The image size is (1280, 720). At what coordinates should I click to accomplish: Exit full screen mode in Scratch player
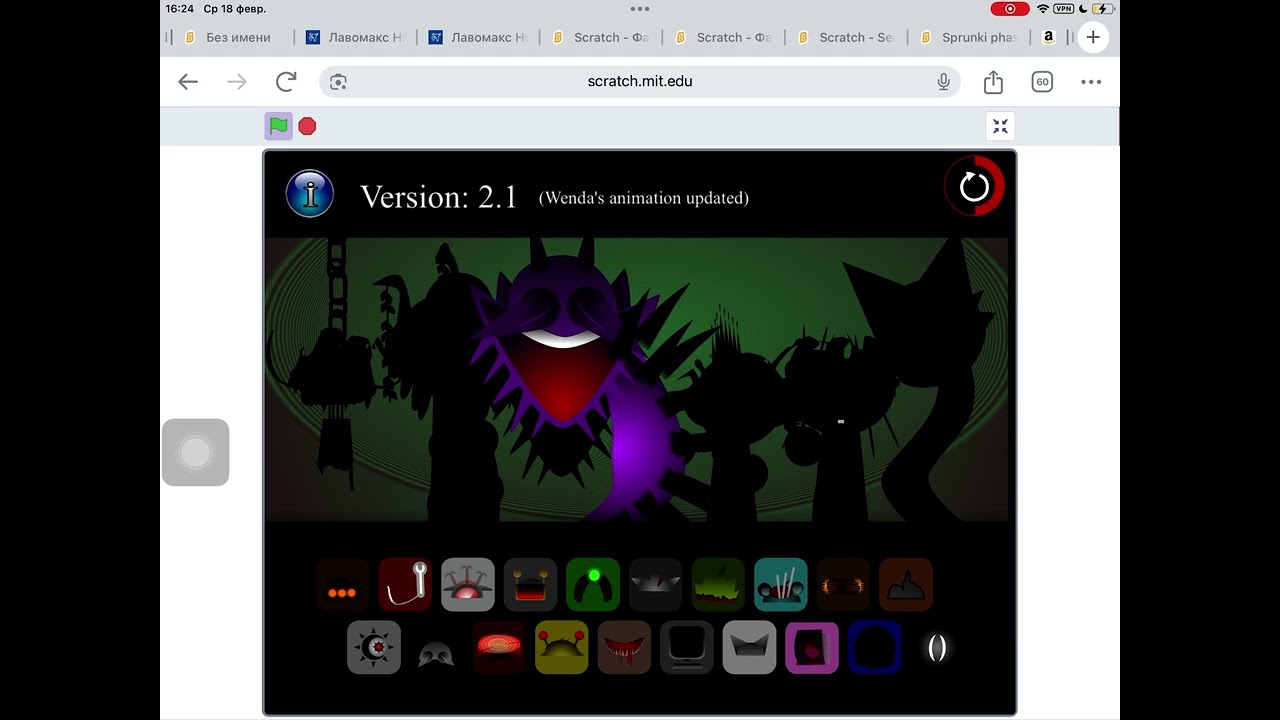point(1000,126)
